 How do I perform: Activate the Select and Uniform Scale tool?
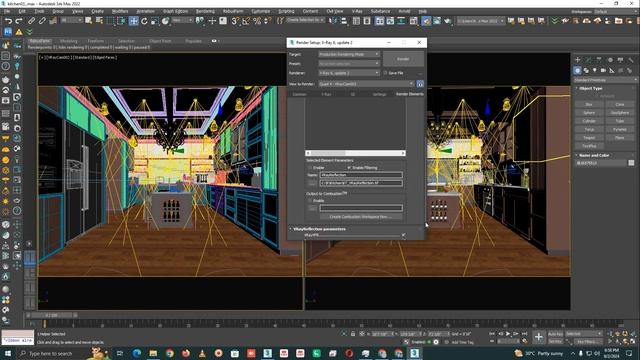[154, 21]
